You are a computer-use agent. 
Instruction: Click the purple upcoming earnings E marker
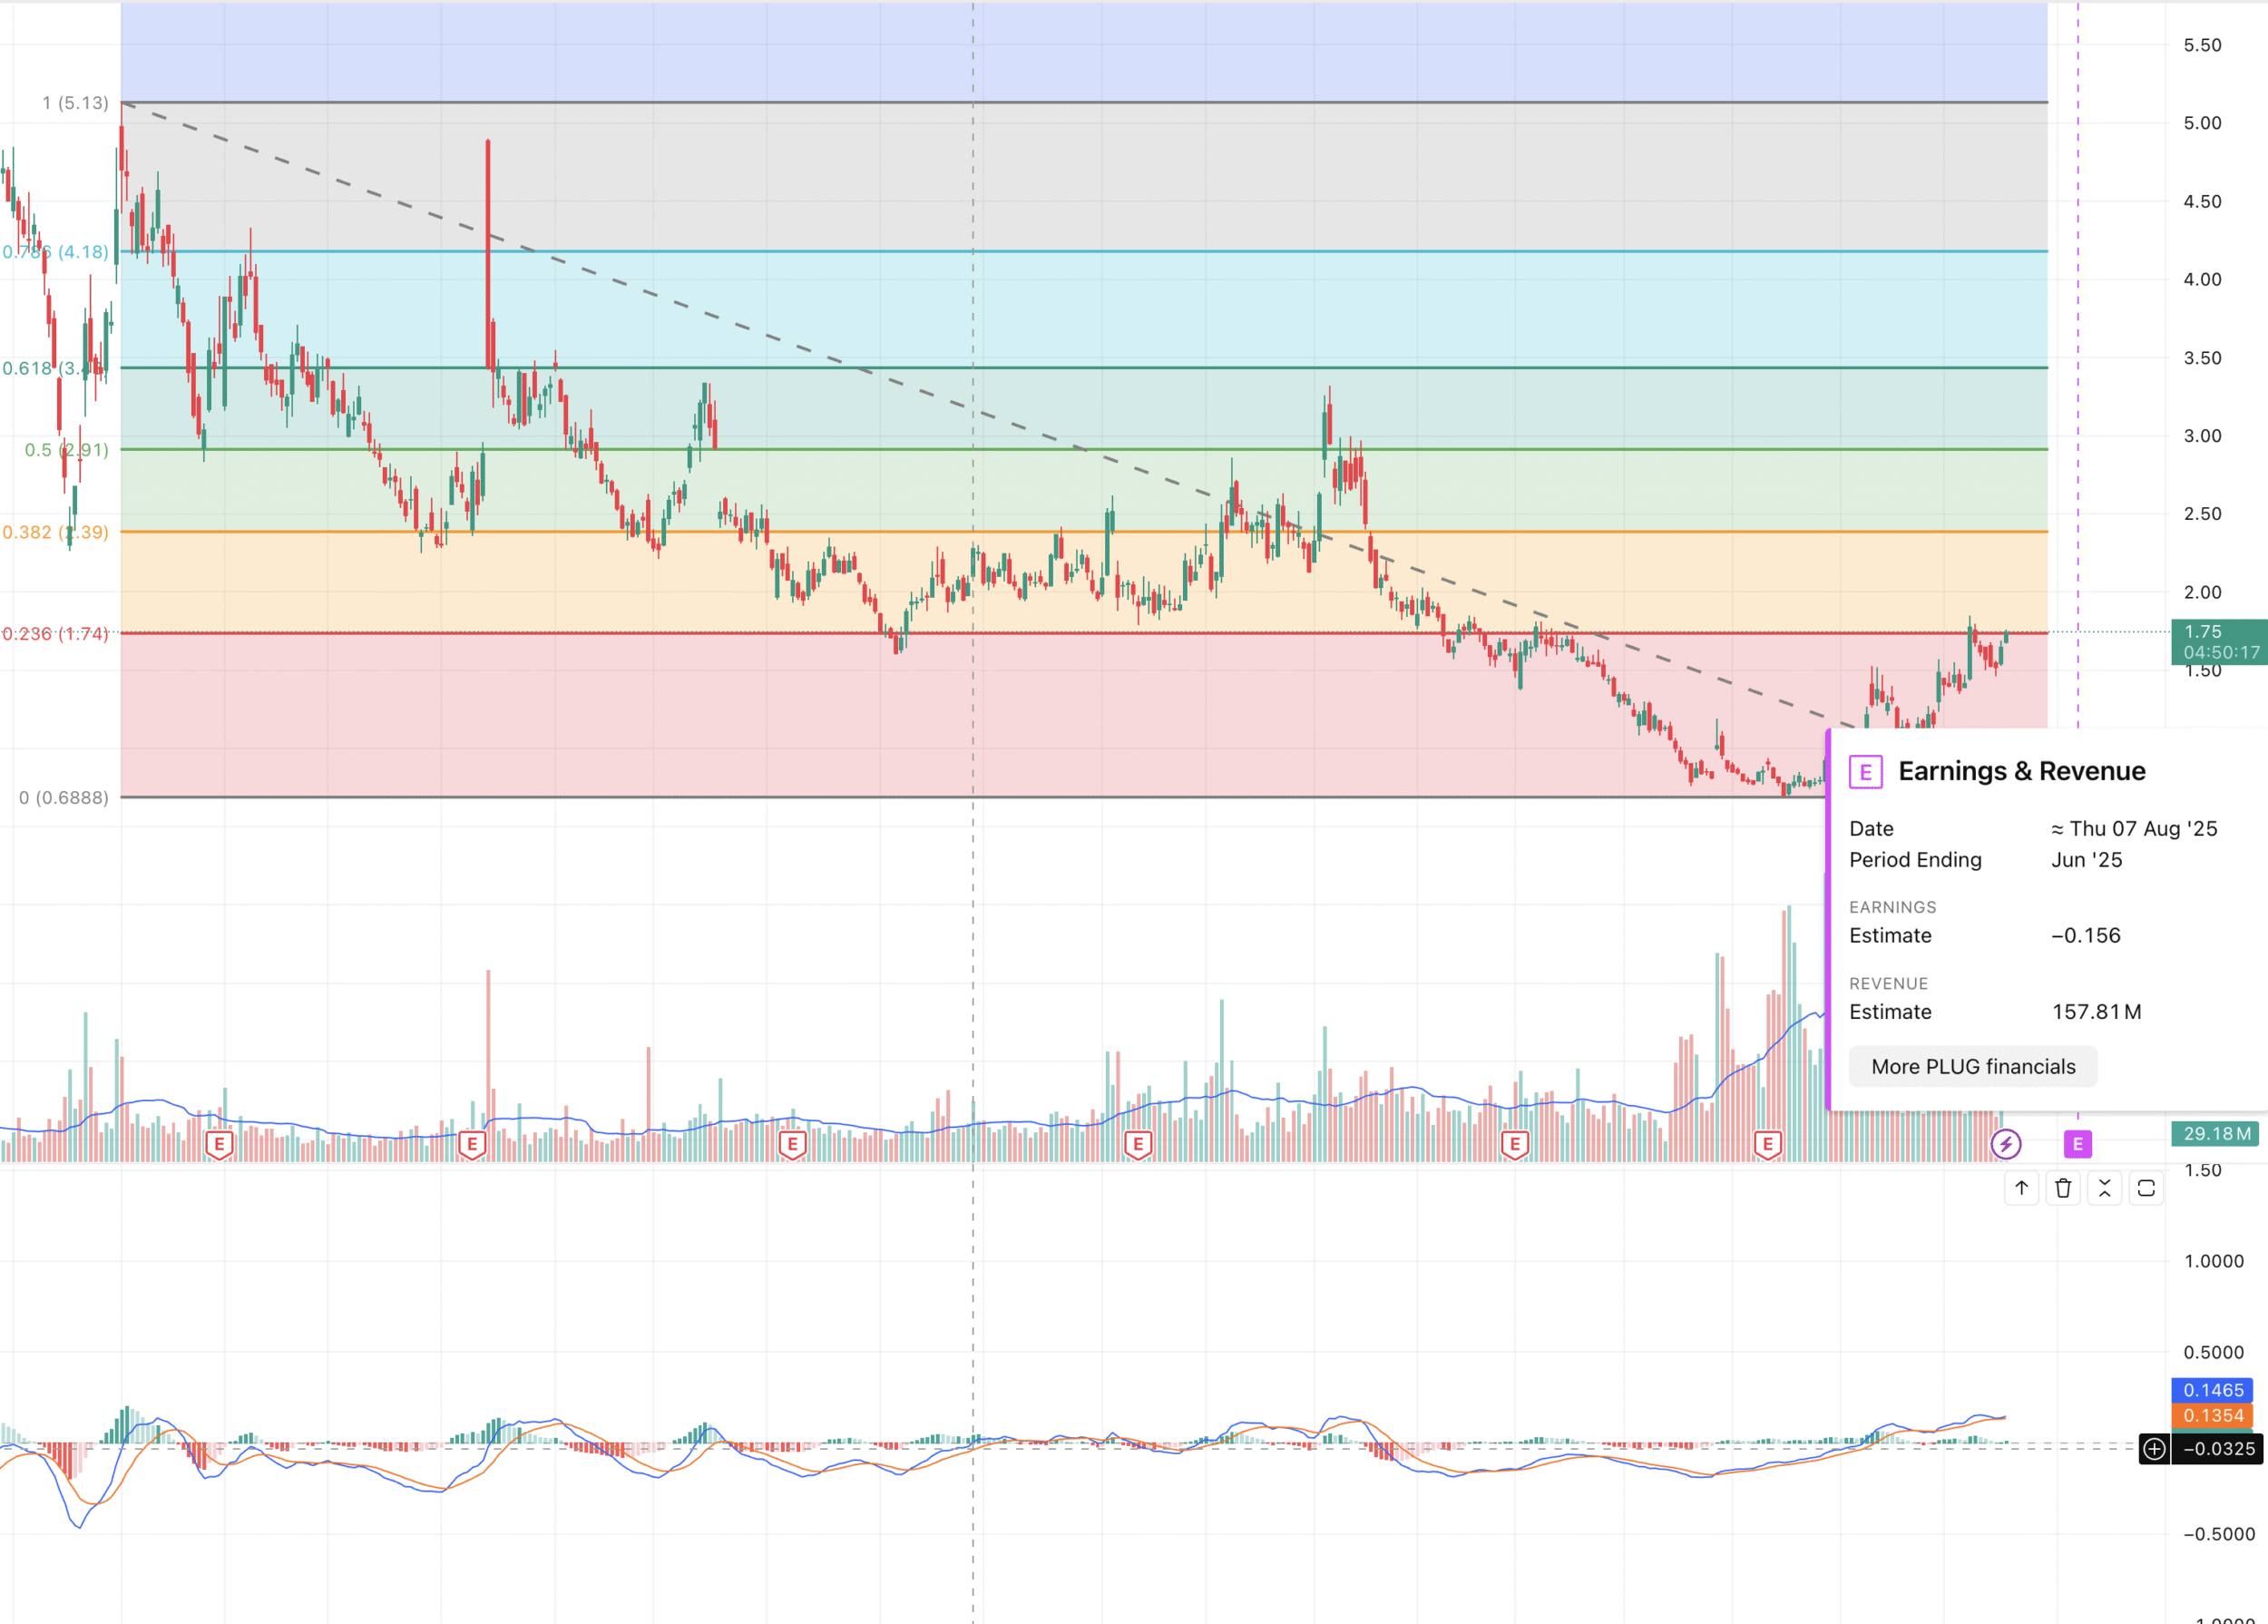[x=2078, y=1144]
